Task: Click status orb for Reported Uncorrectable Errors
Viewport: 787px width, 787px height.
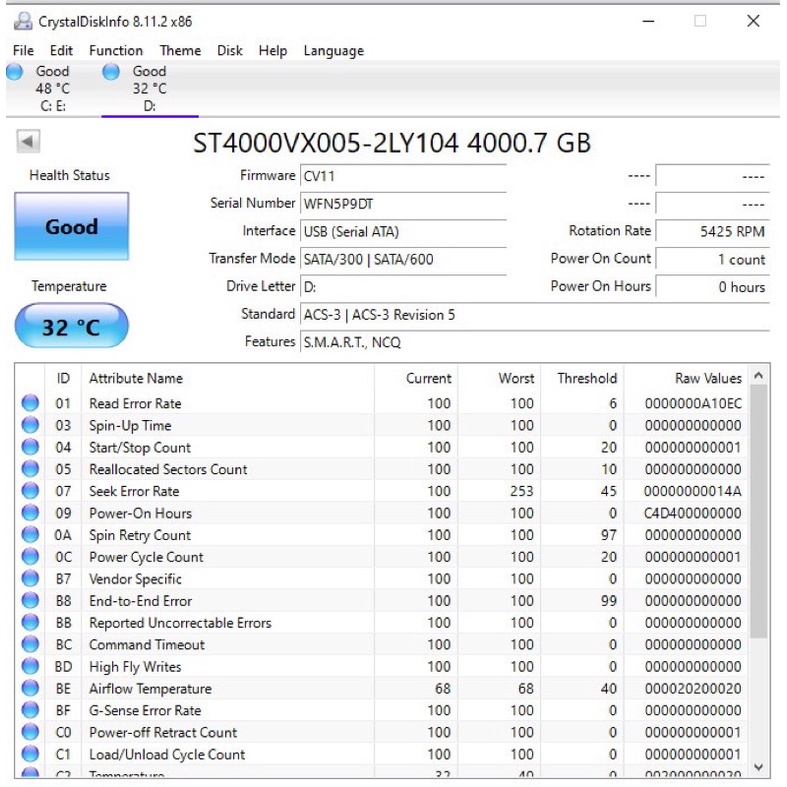Action: (30, 622)
